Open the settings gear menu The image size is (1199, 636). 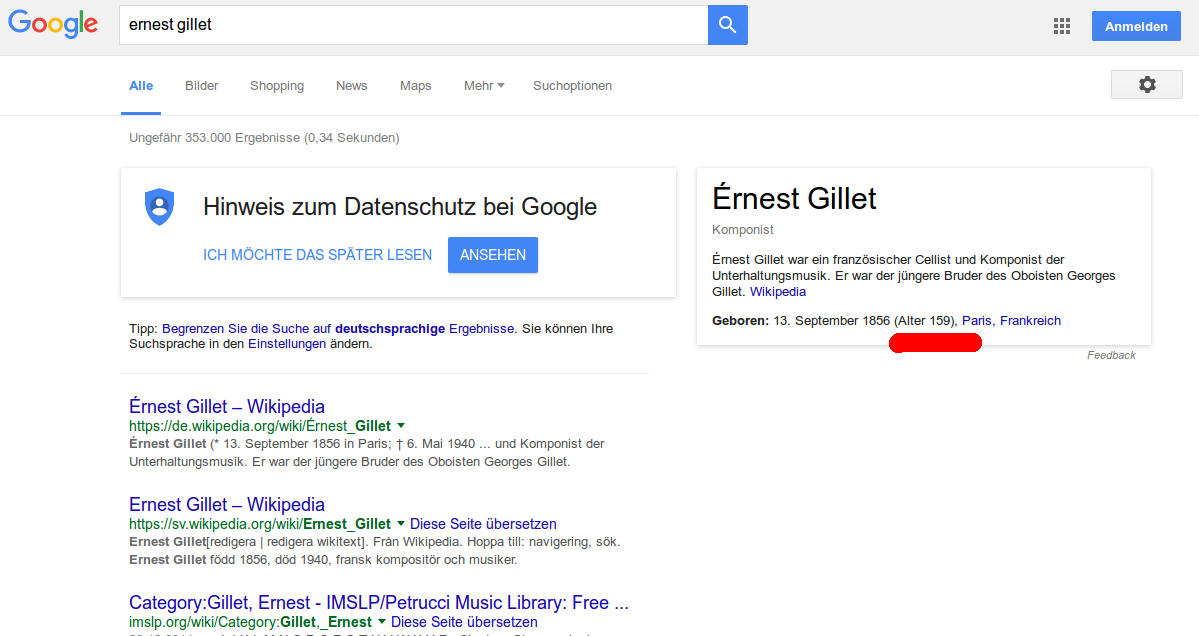tap(1146, 85)
